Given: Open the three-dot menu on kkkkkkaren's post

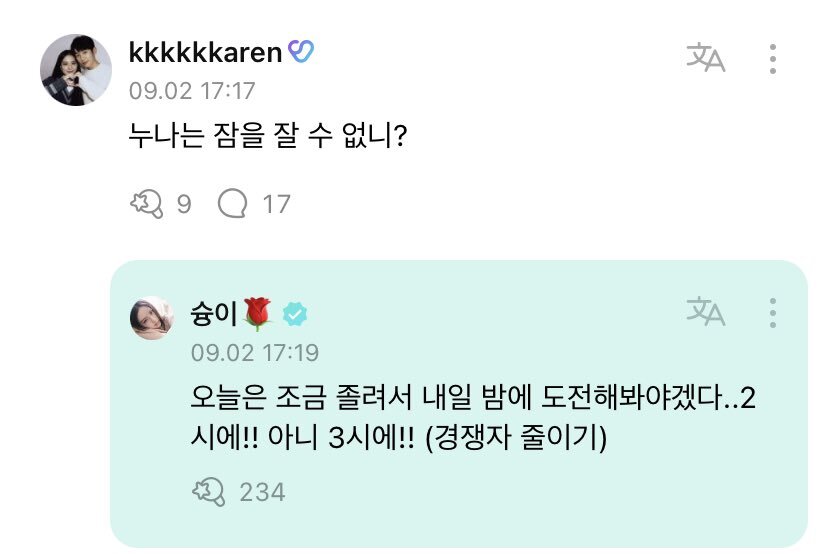Looking at the screenshot, I should (x=773, y=59).
